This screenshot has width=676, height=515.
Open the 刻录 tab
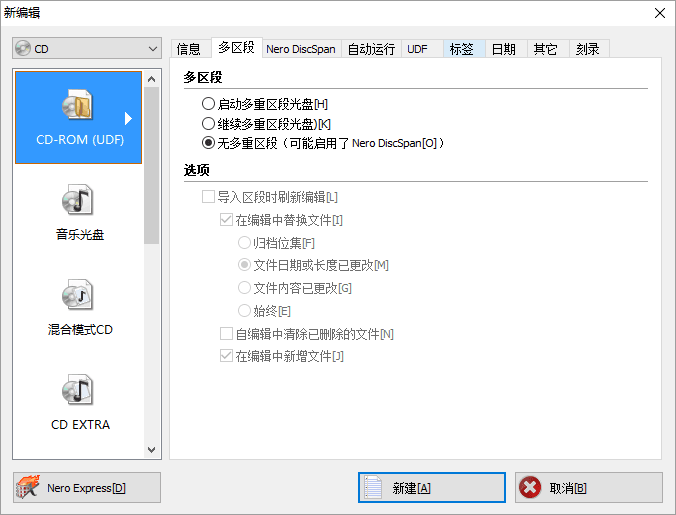[x=588, y=49]
